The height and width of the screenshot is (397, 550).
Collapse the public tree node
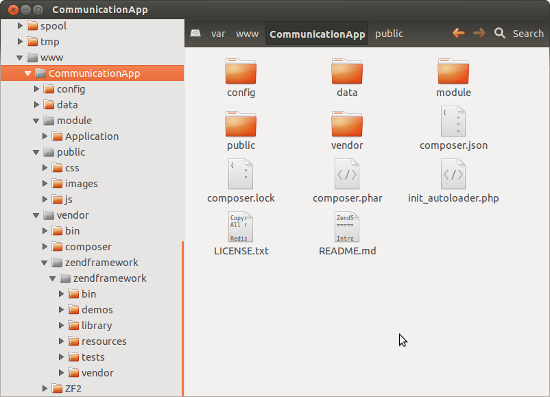pos(36,152)
